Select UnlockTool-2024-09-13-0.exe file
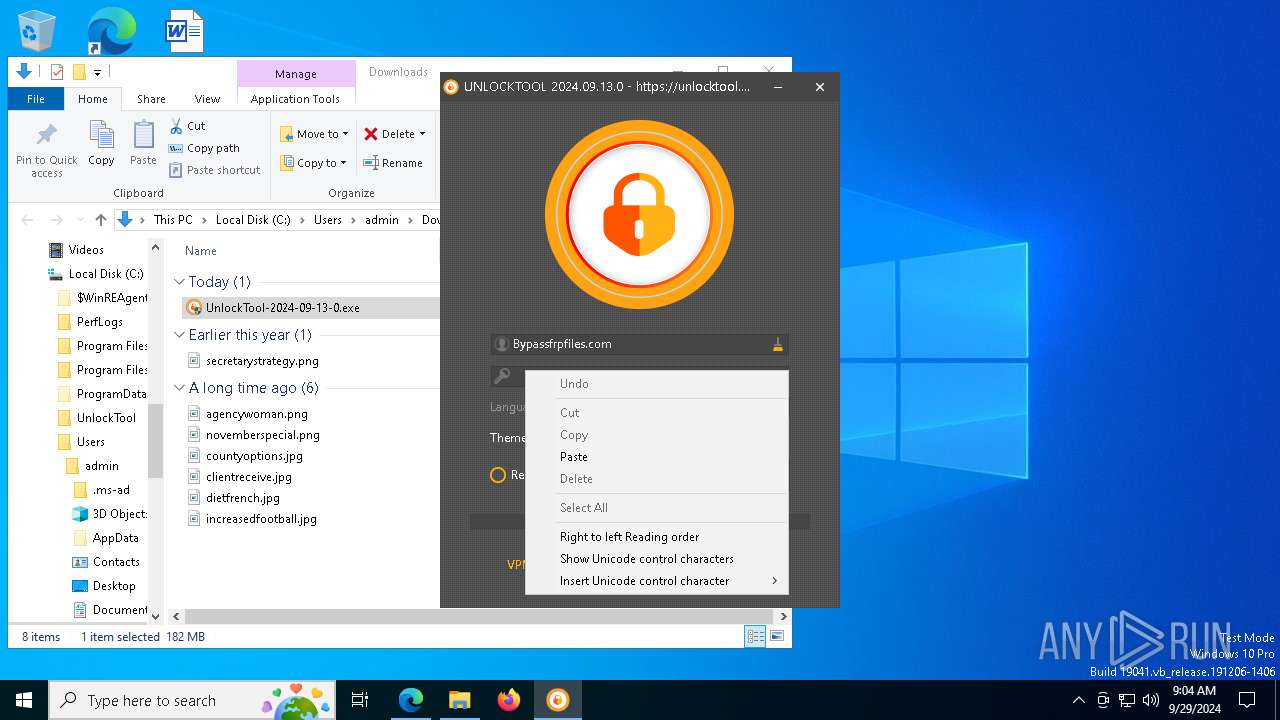The width and height of the screenshot is (1280, 720). coord(283,308)
